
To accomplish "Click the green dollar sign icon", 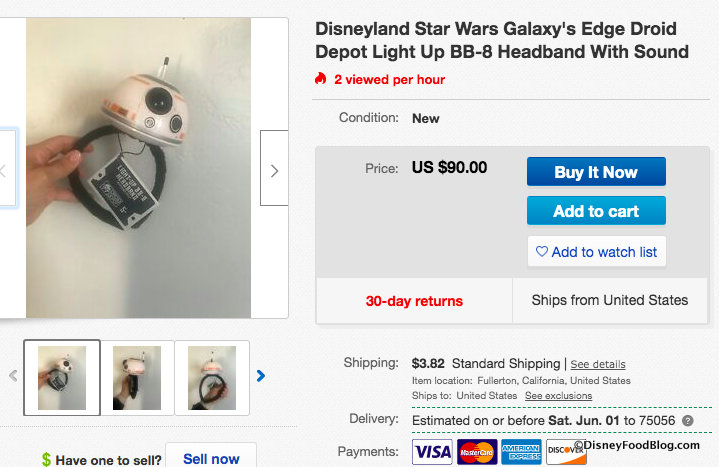I will 46,460.
